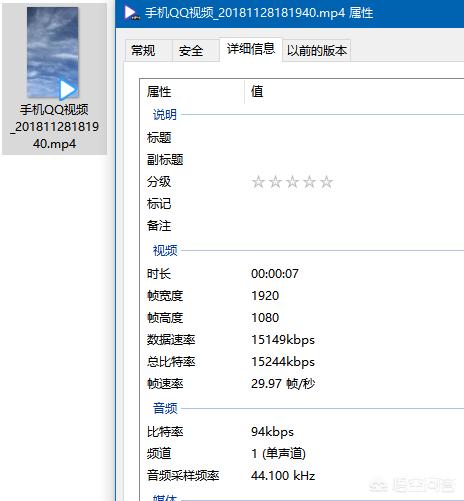Click the 帧宽度 property label
This screenshot has width=464, height=501.
(x=165, y=296)
